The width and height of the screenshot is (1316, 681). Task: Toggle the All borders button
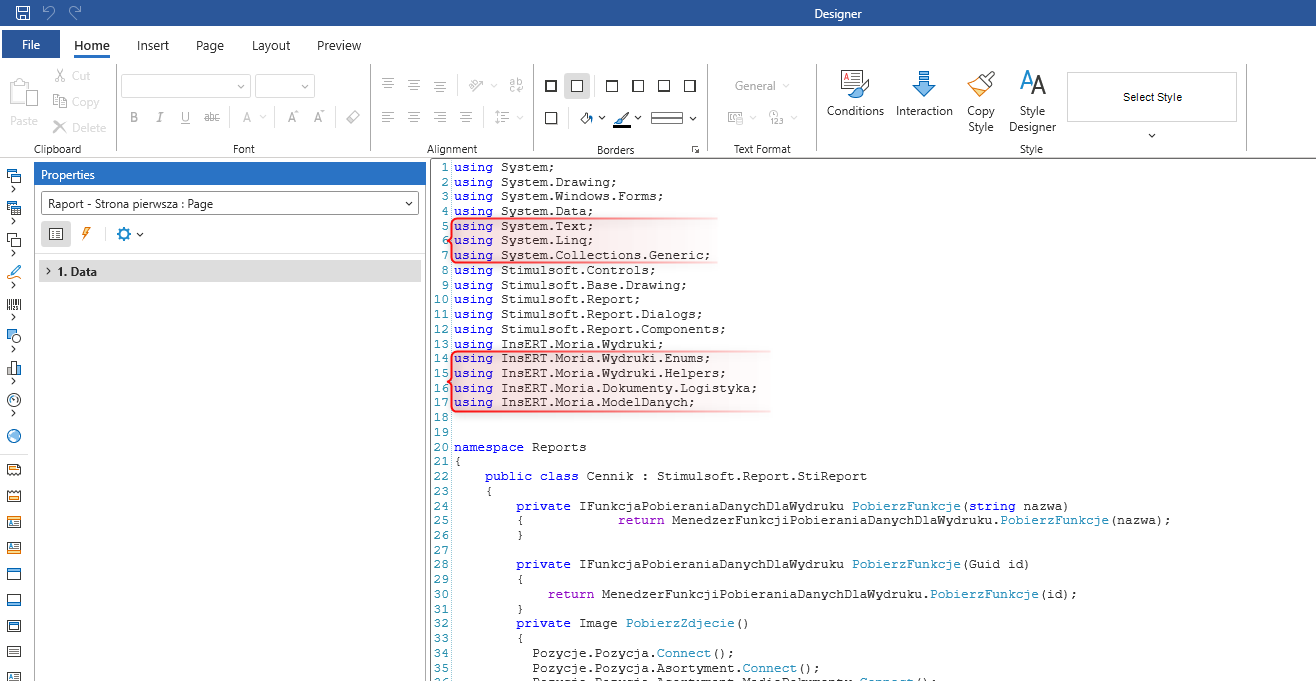551,86
